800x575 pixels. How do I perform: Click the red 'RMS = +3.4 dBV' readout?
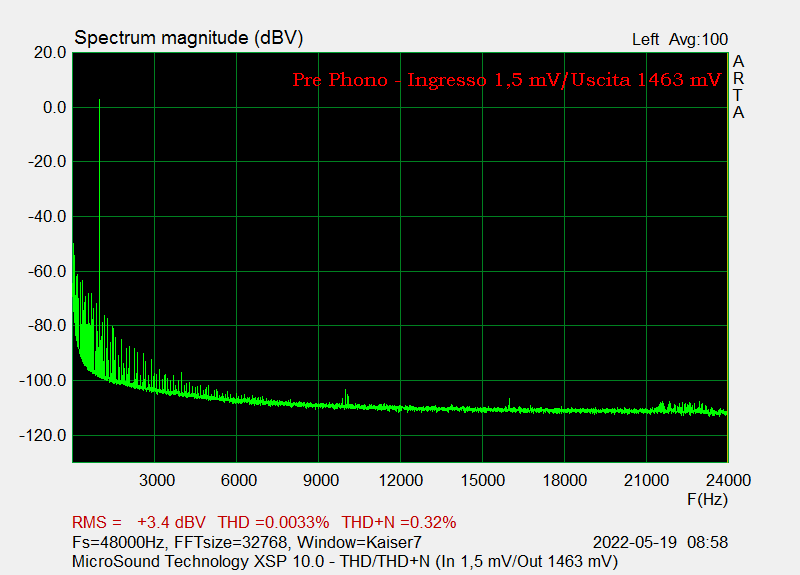click(x=138, y=522)
